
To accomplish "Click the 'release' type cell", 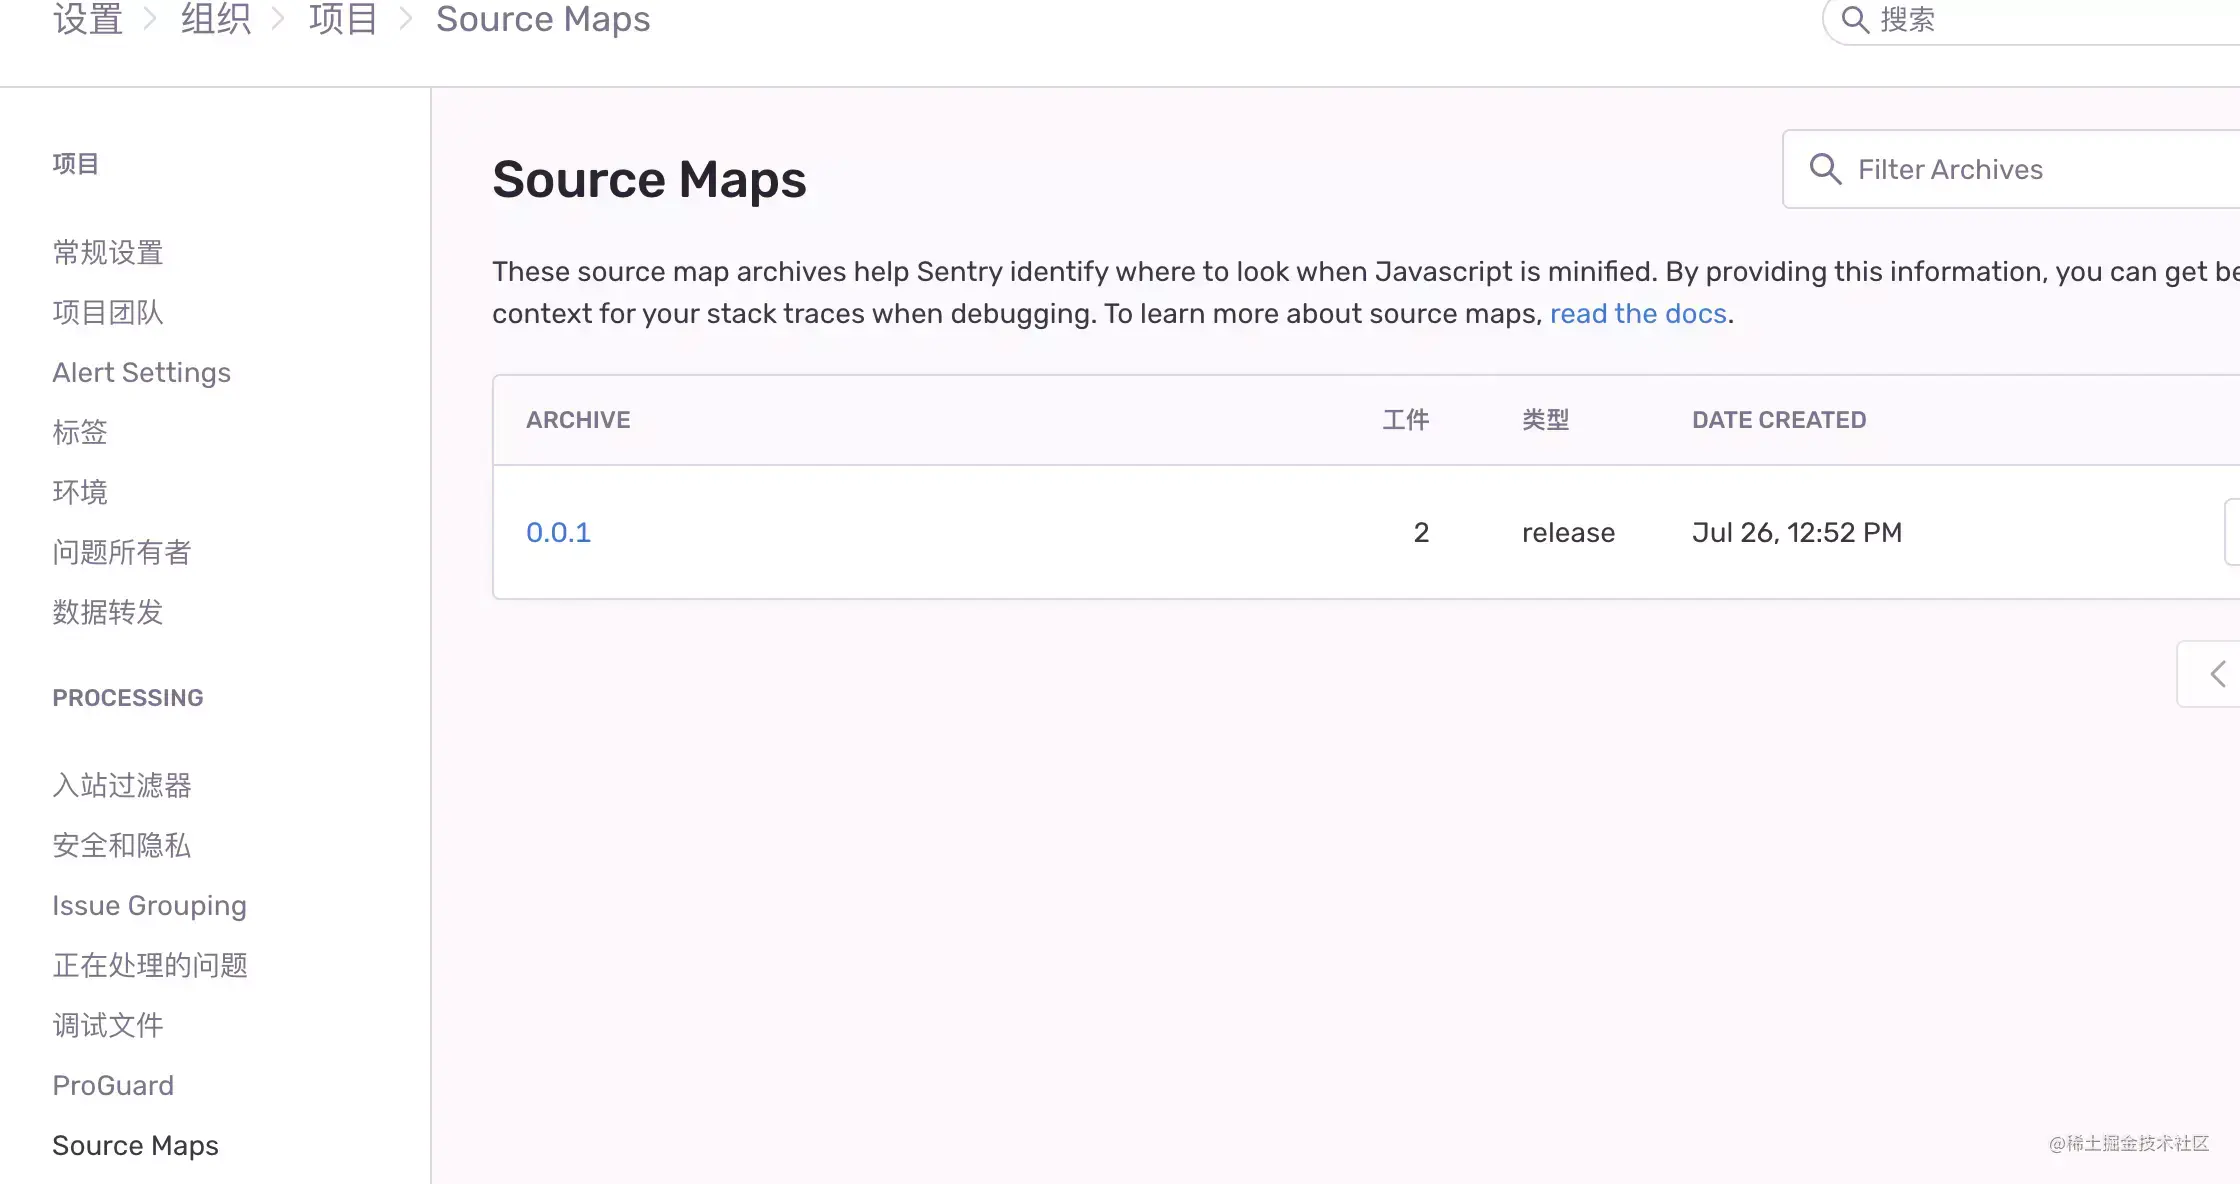I will (1568, 532).
